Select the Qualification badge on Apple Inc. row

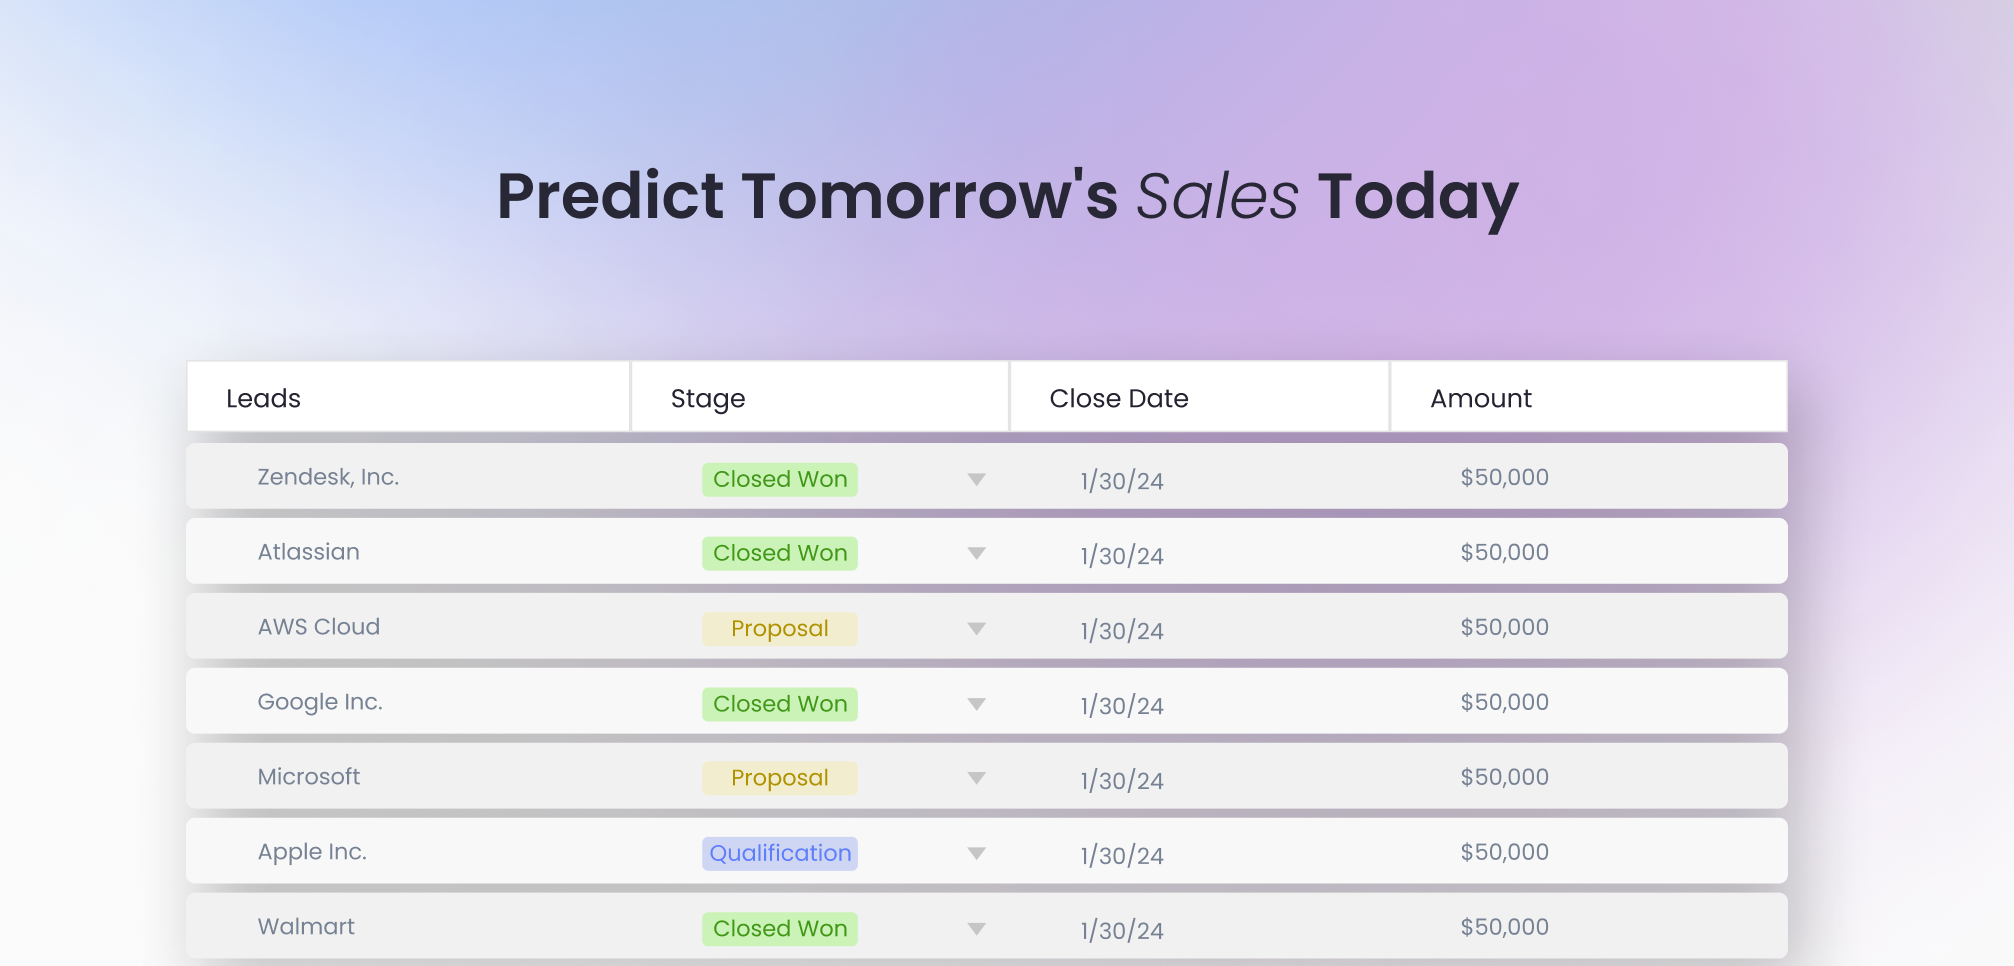779,852
